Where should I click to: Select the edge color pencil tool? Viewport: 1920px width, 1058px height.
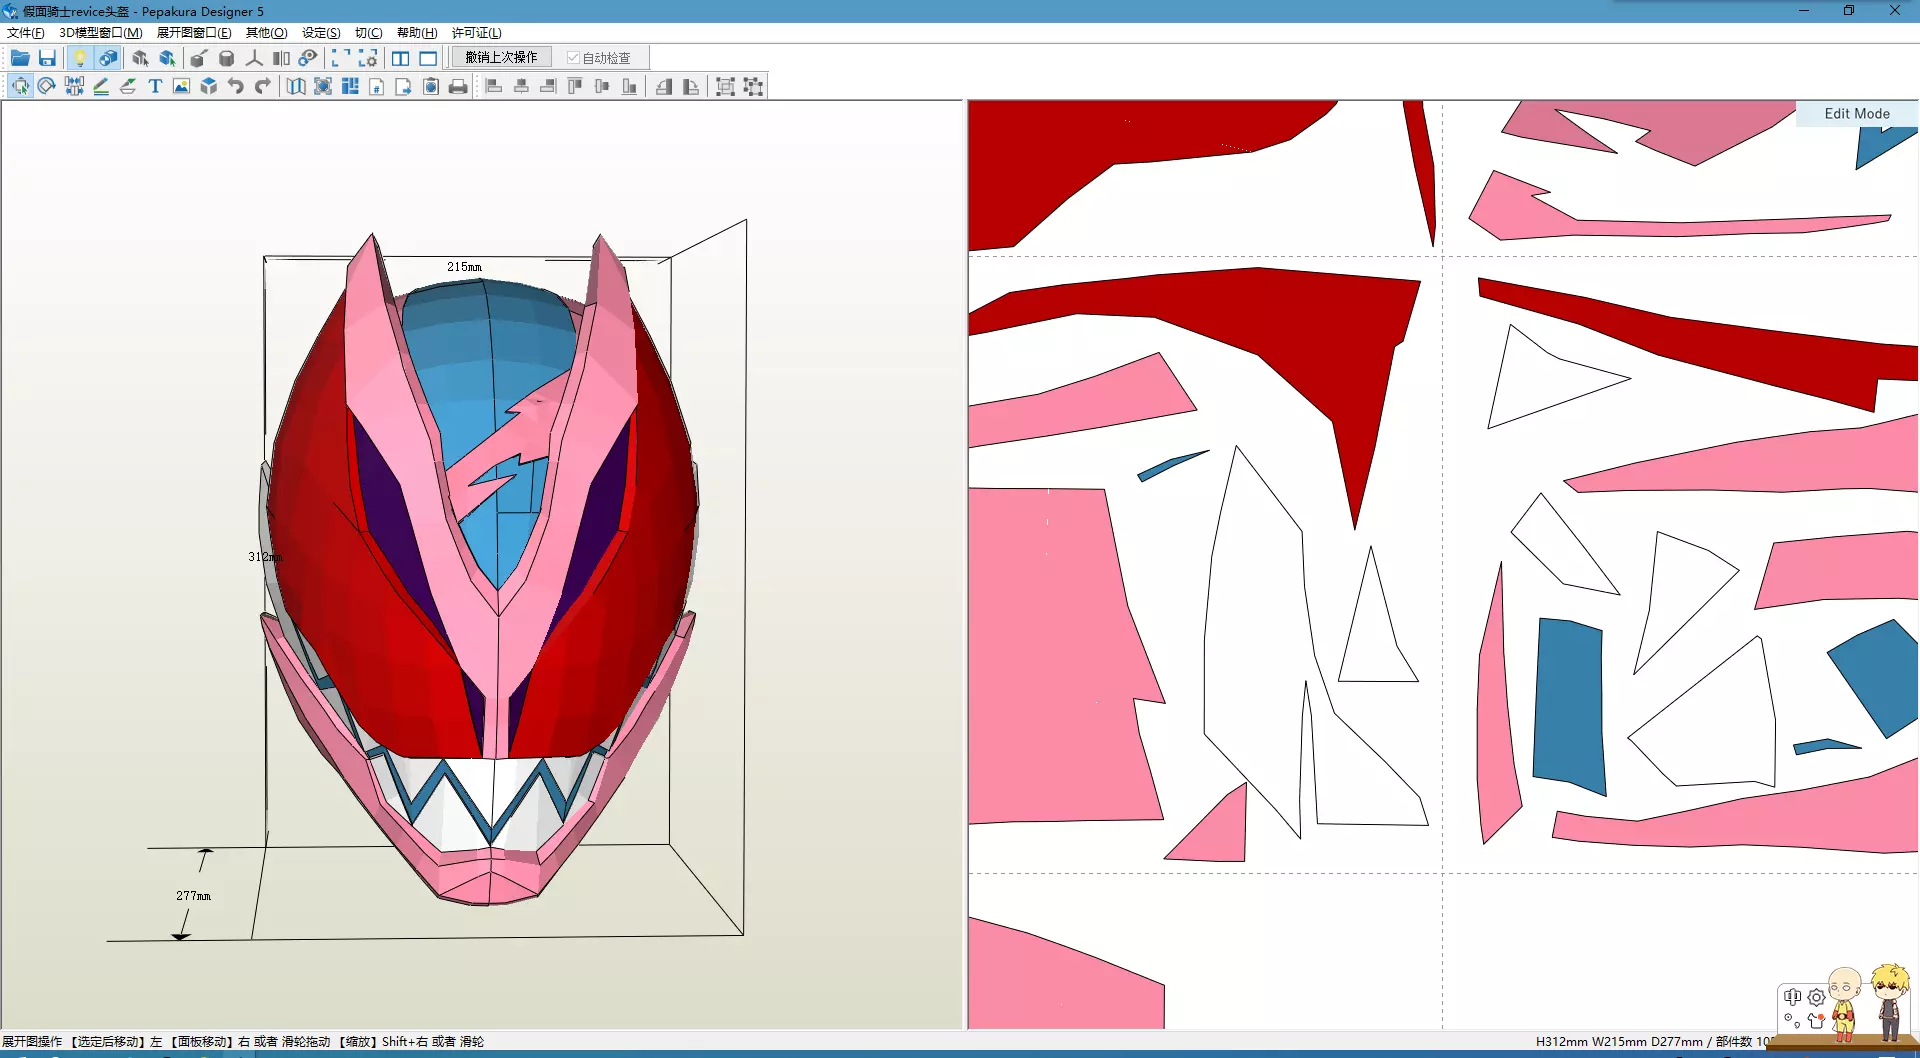coord(101,86)
